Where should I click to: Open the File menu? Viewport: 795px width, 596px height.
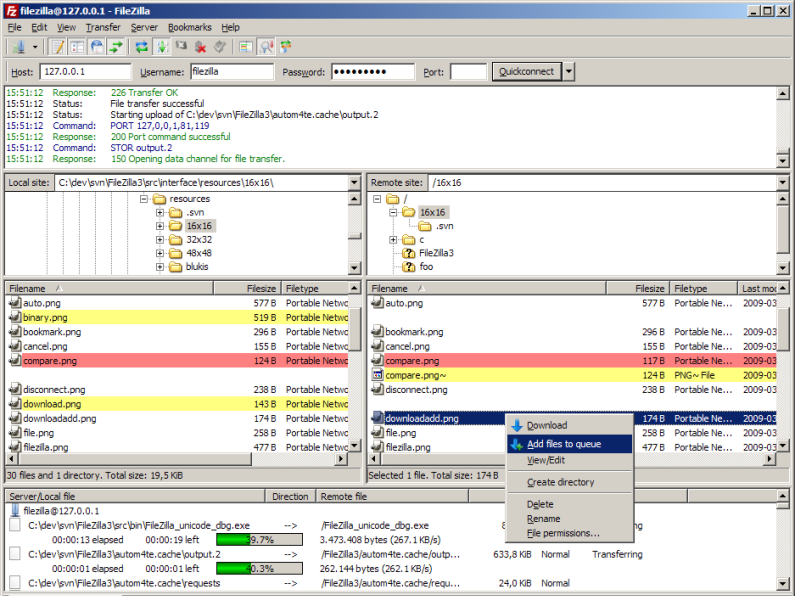15,27
